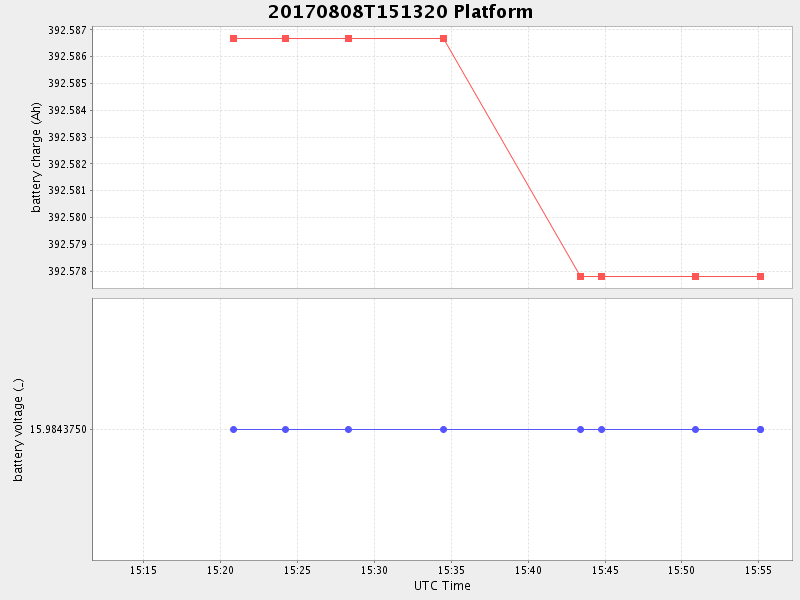Select the 15:55 time tick label
This screenshot has height=600, width=800.
758,570
